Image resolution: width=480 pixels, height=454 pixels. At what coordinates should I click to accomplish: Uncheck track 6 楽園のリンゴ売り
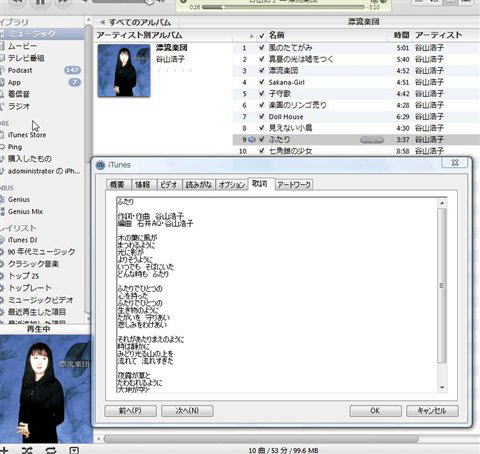pos(262,105)
